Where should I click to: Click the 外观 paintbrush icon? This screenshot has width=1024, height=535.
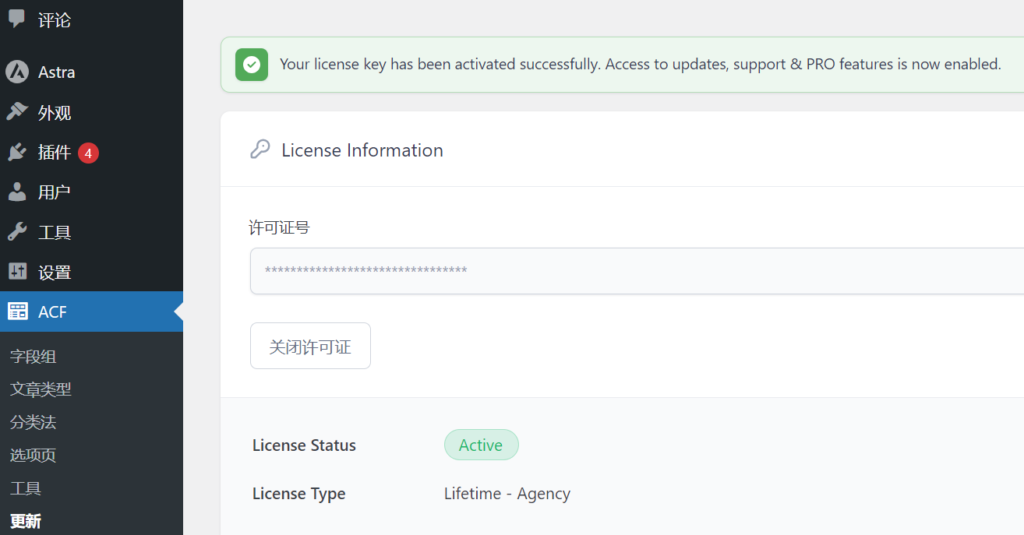pyautogui.click(x=17, y=112)
